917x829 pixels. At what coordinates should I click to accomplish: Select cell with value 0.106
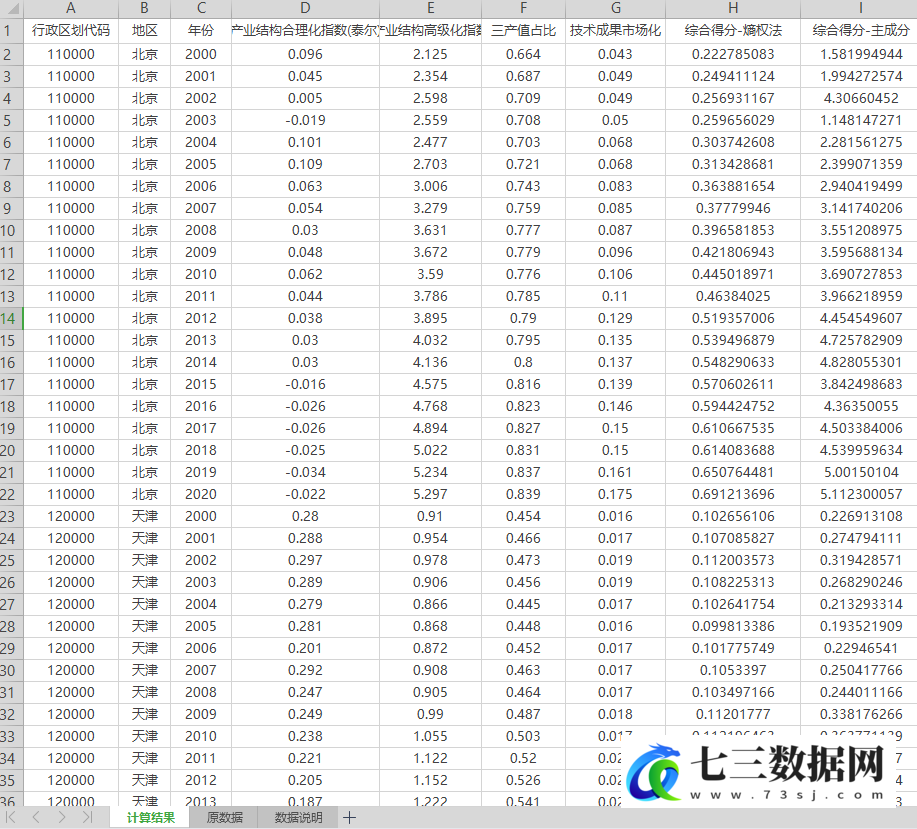615,274
